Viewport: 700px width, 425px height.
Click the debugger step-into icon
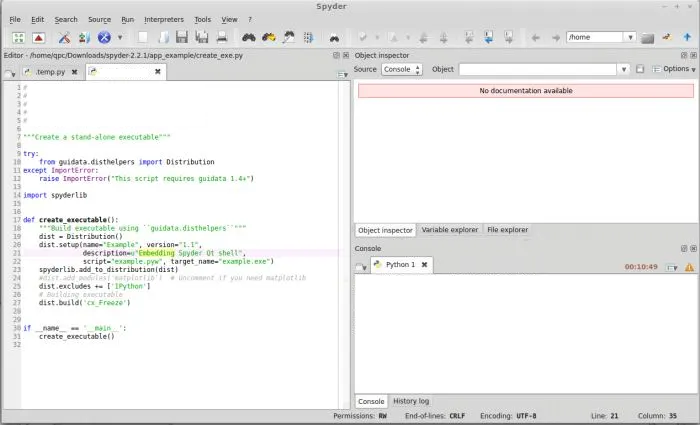(x=469, y=38)
